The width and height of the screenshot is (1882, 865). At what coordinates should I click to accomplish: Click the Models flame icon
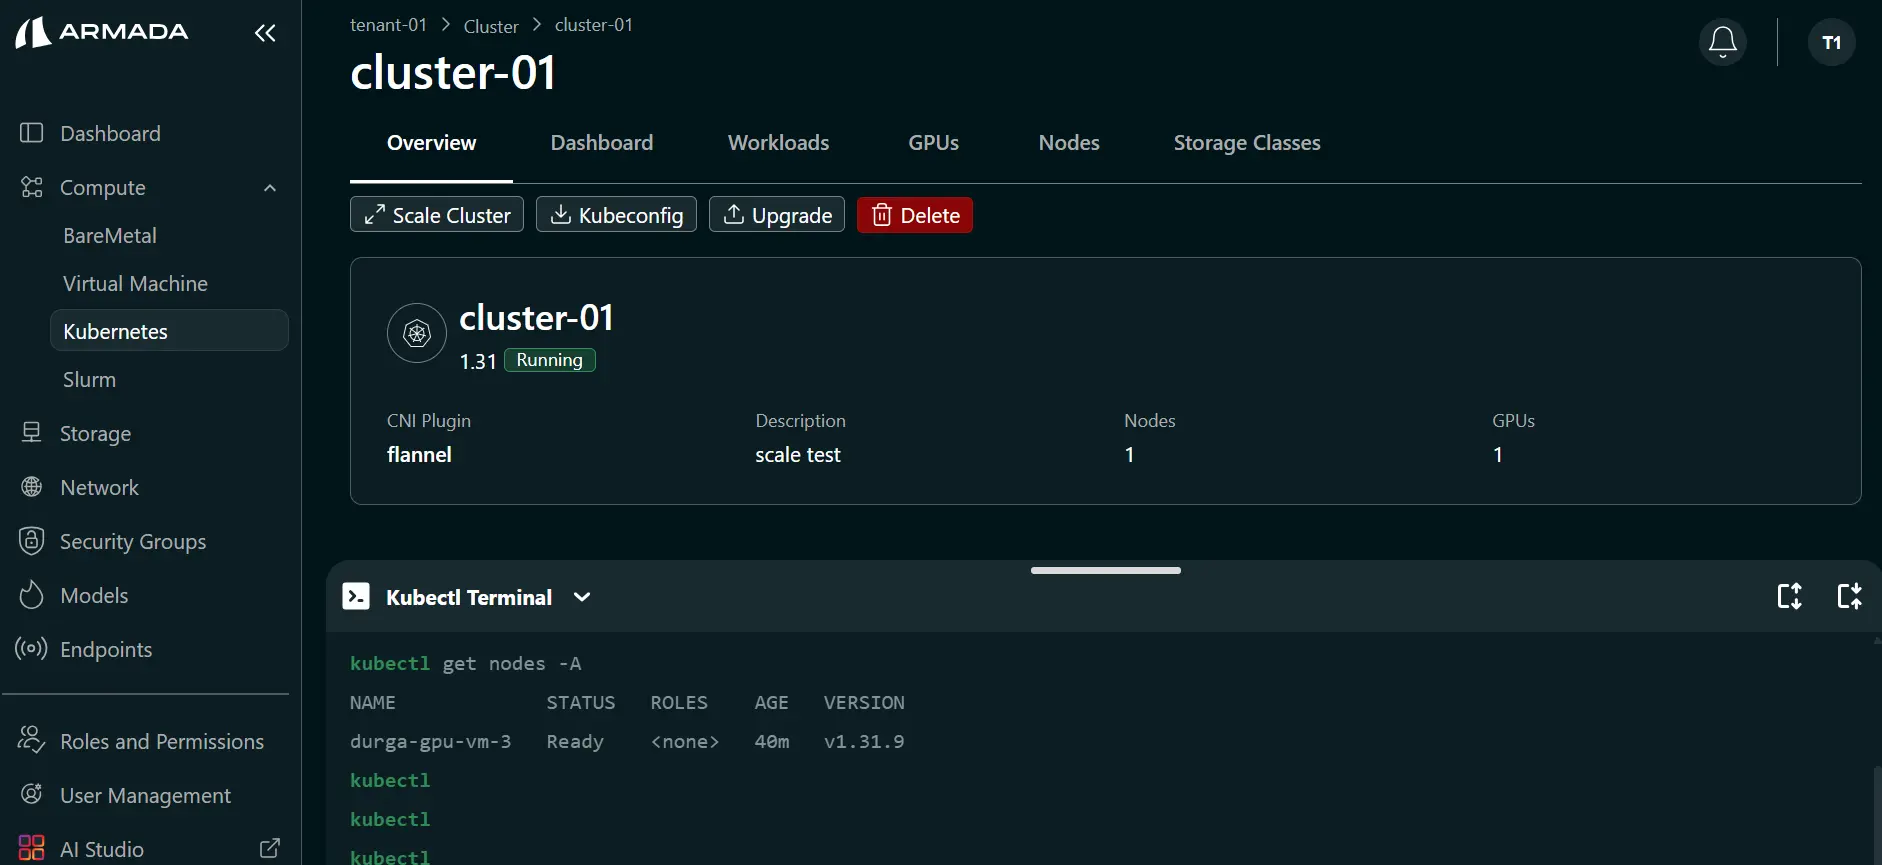pos(32,595)
